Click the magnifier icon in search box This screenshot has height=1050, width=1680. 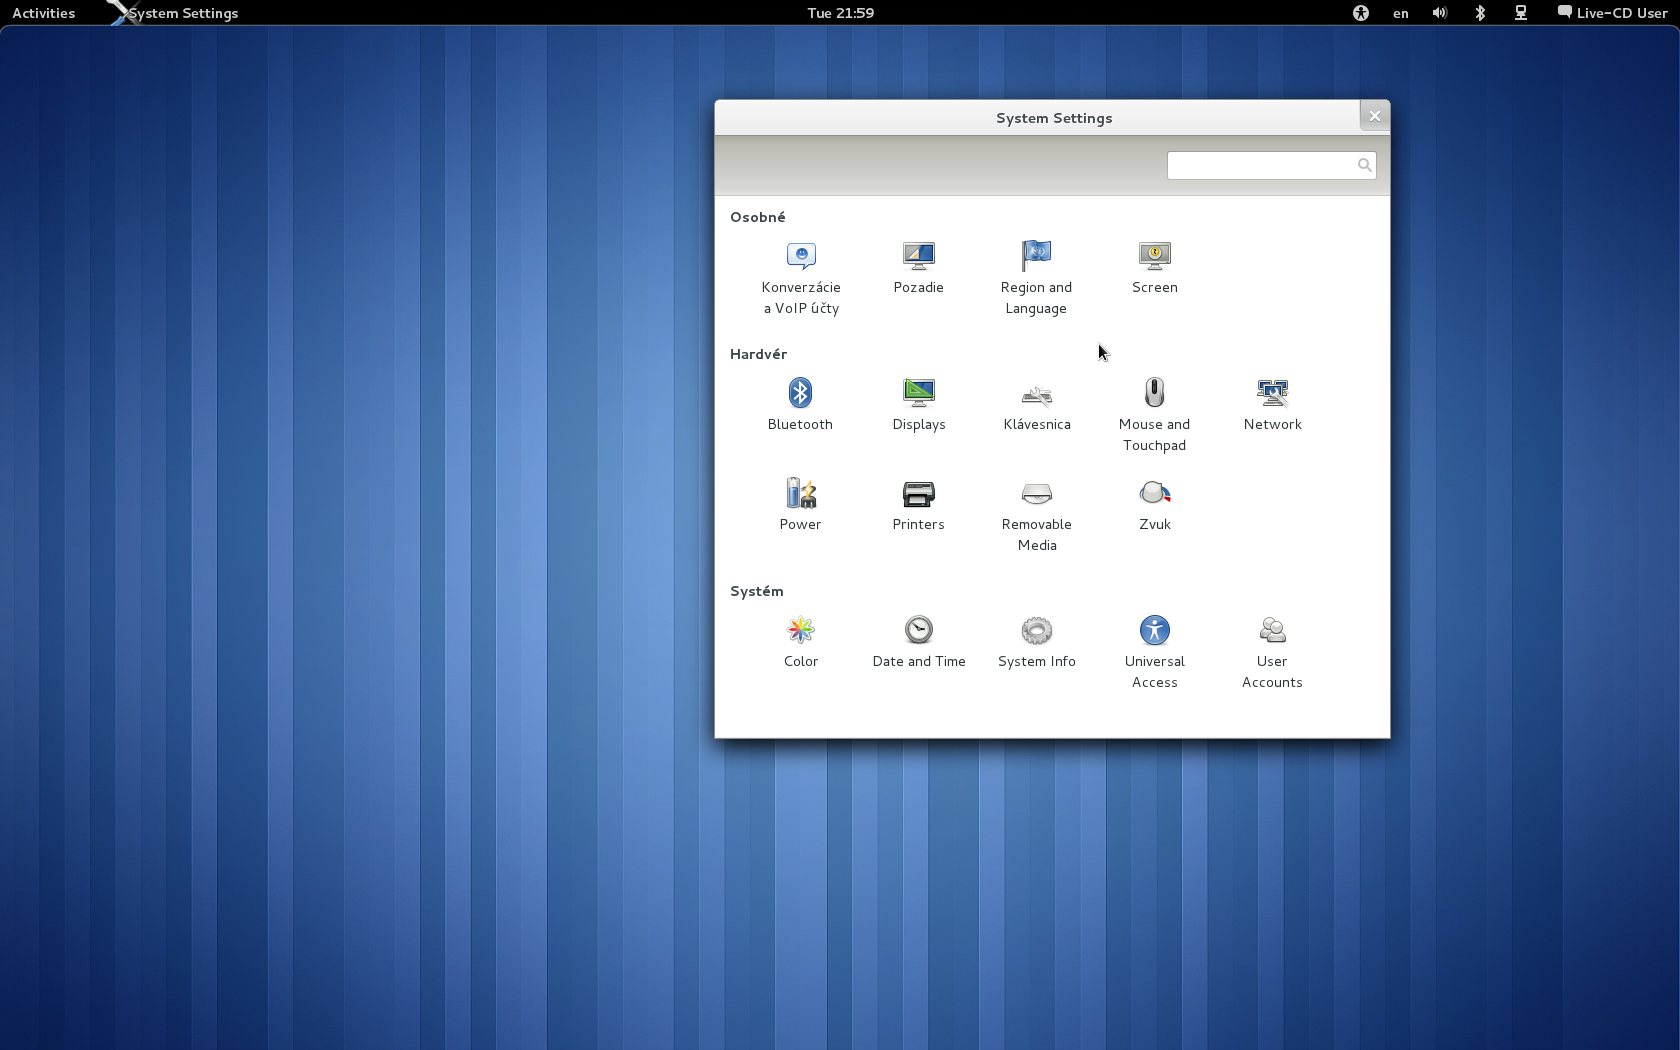click(x=1364, y=165)
